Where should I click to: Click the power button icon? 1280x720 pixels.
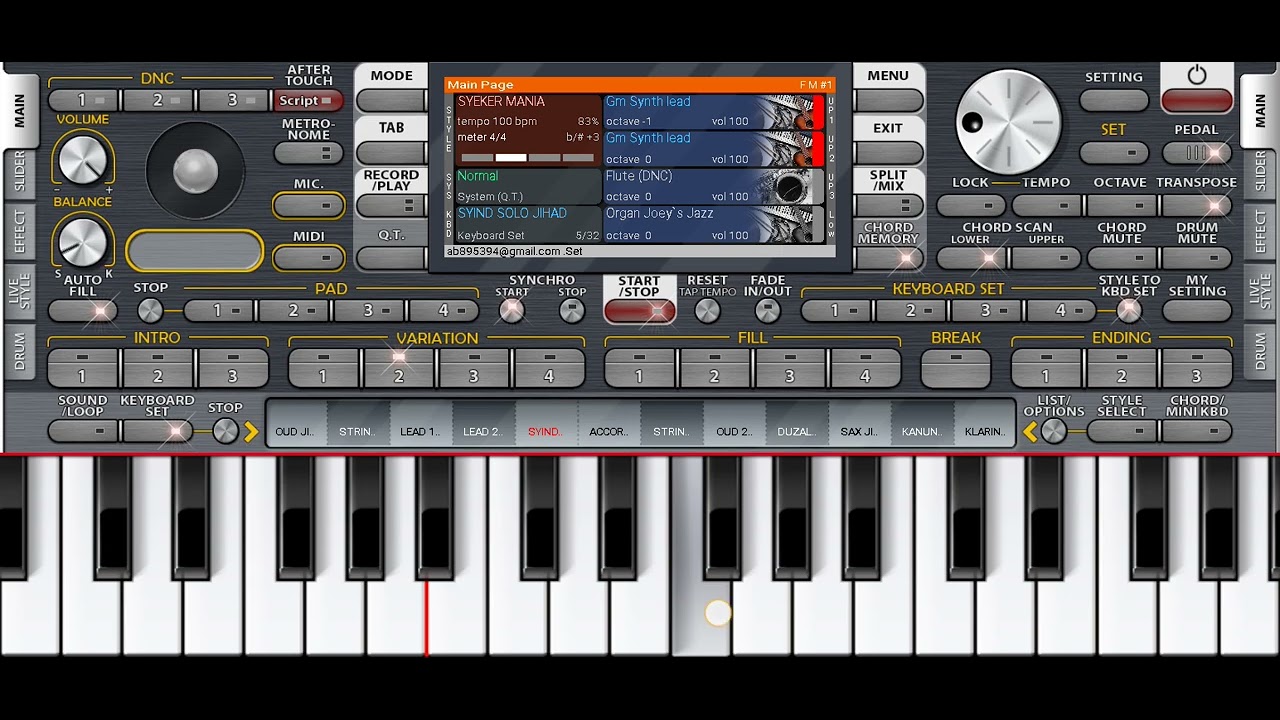click(1197, 75)
